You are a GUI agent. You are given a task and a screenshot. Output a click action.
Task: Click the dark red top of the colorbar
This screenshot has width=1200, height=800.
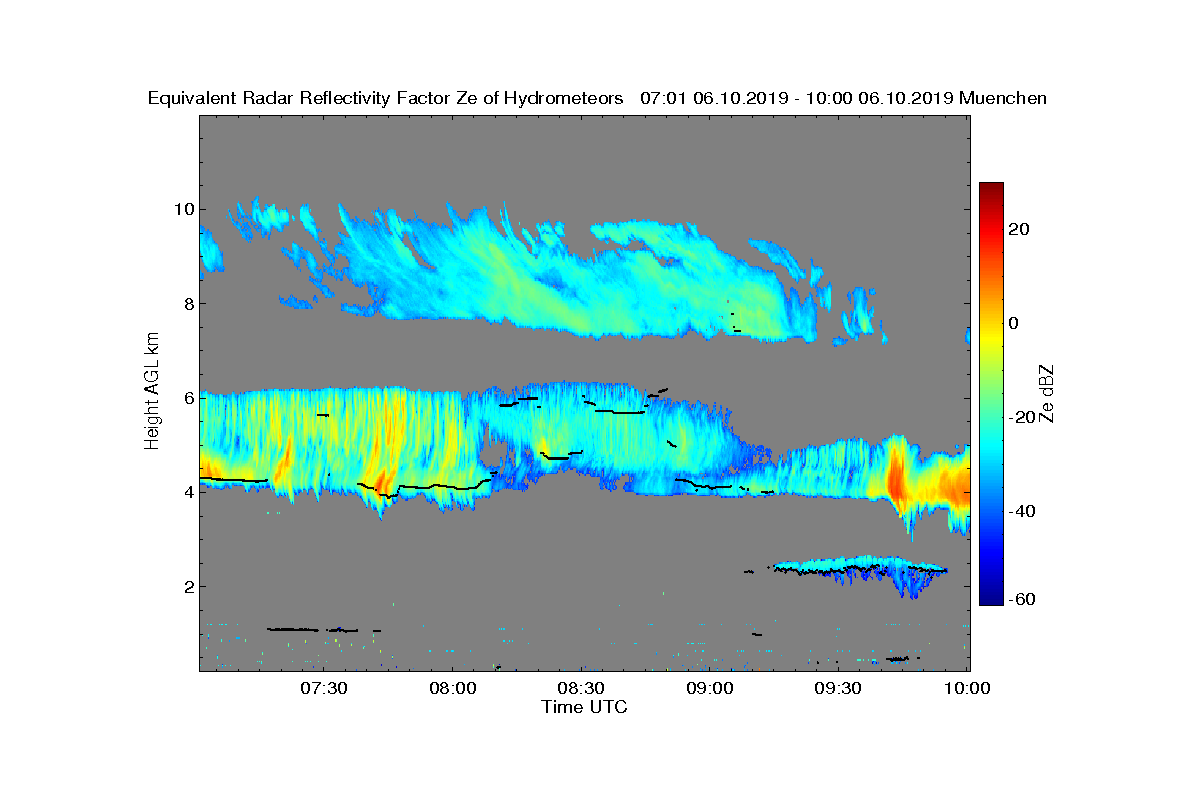coord(991,188)
